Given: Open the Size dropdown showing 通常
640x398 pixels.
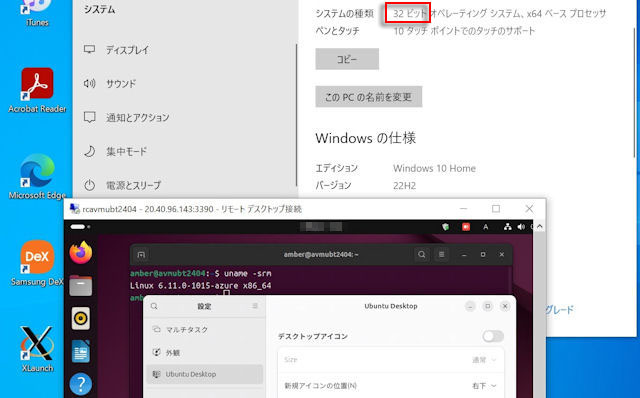Looking at the screenshot, I should [x=391, y=360].
